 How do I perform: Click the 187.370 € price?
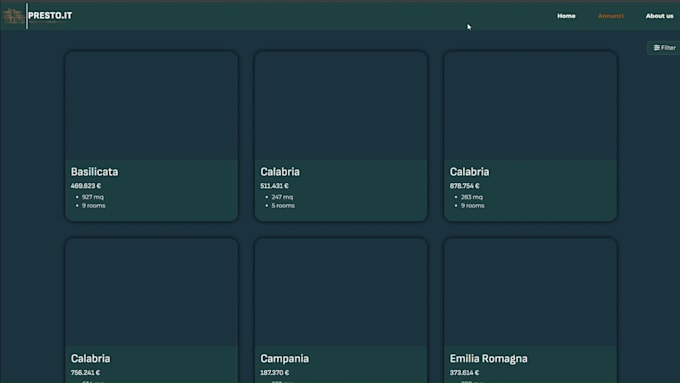tap(275, 373)
